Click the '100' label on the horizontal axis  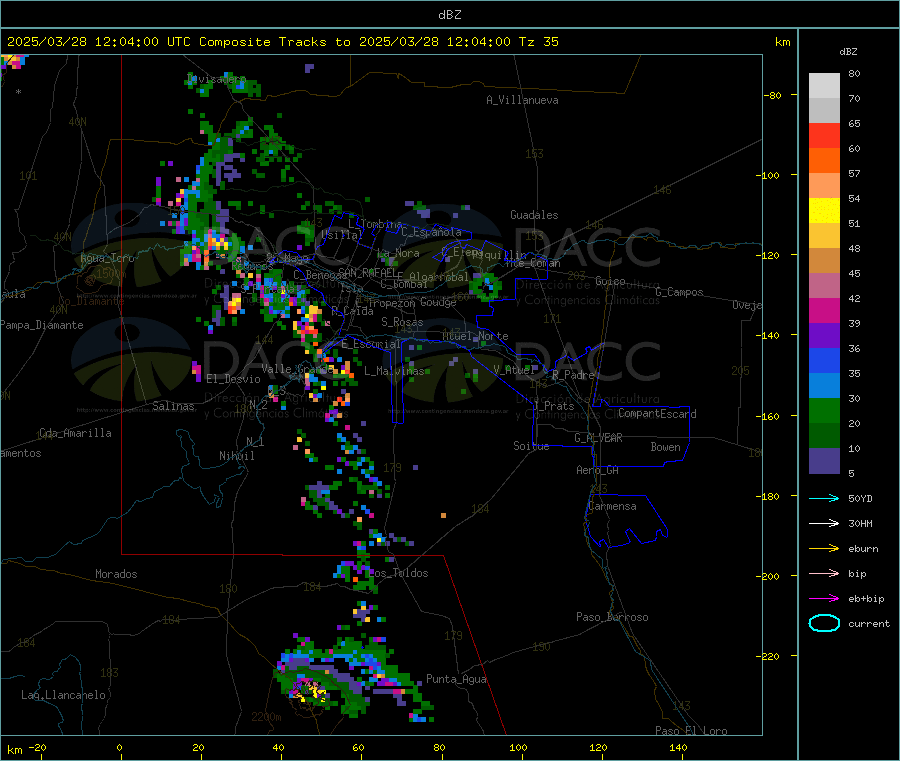click(518, 747)
